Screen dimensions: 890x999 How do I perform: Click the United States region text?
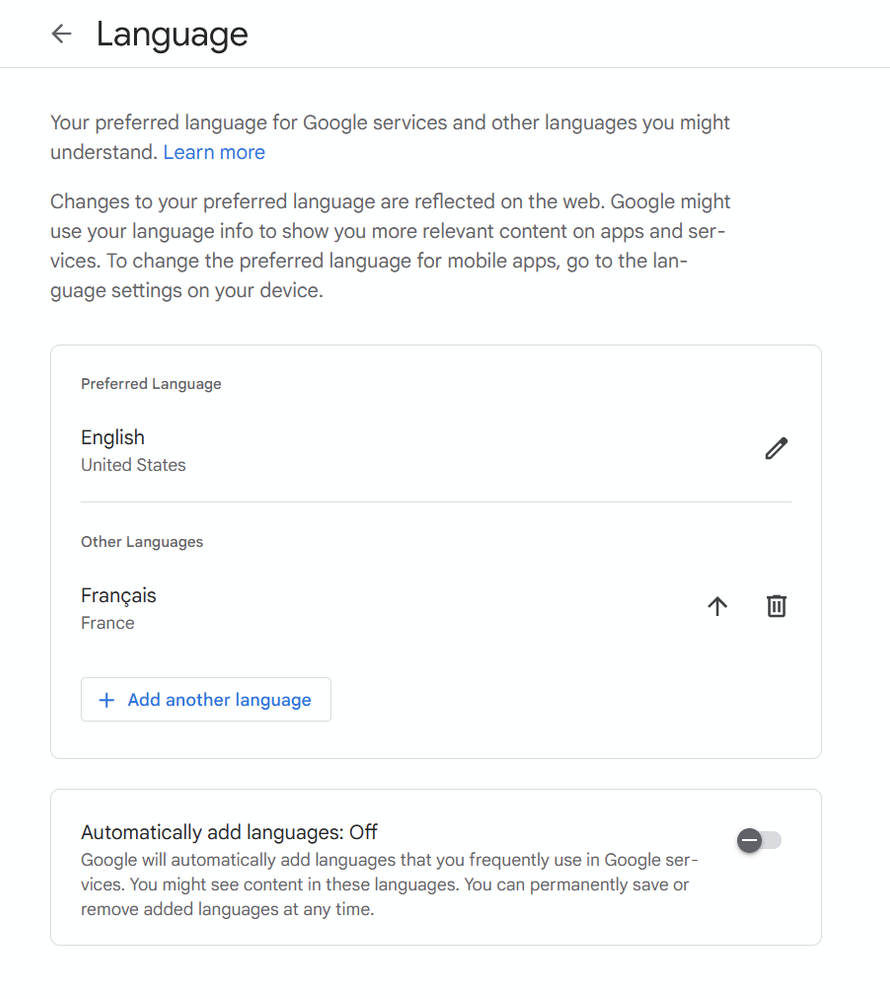[133, 465]
